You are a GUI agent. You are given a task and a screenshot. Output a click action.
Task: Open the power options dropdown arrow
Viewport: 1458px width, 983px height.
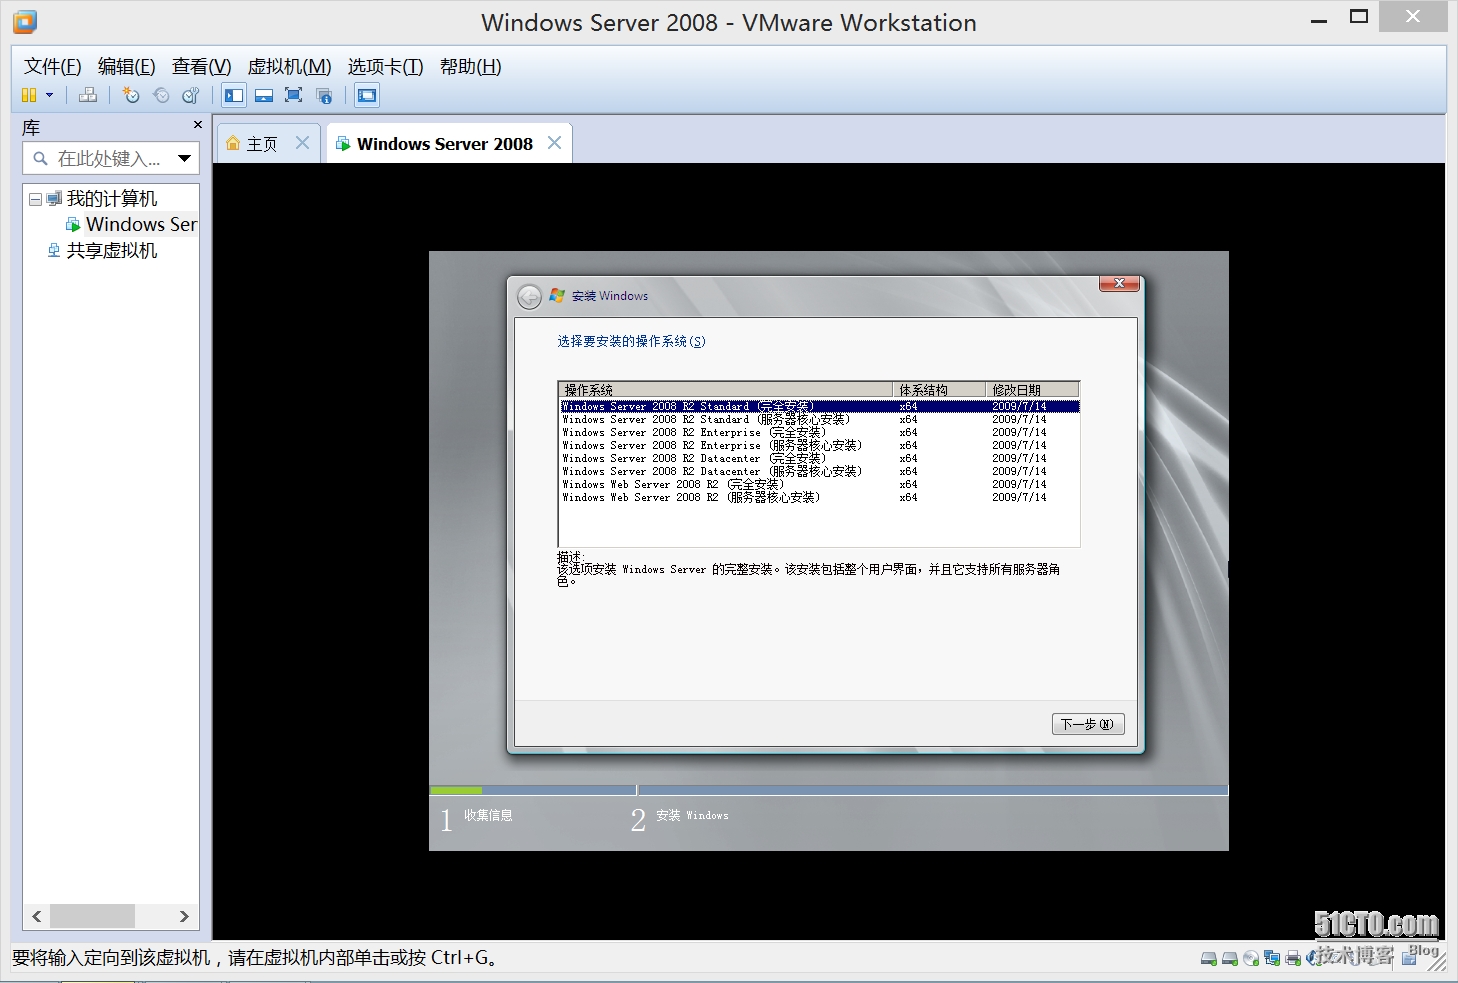point(49,95)
